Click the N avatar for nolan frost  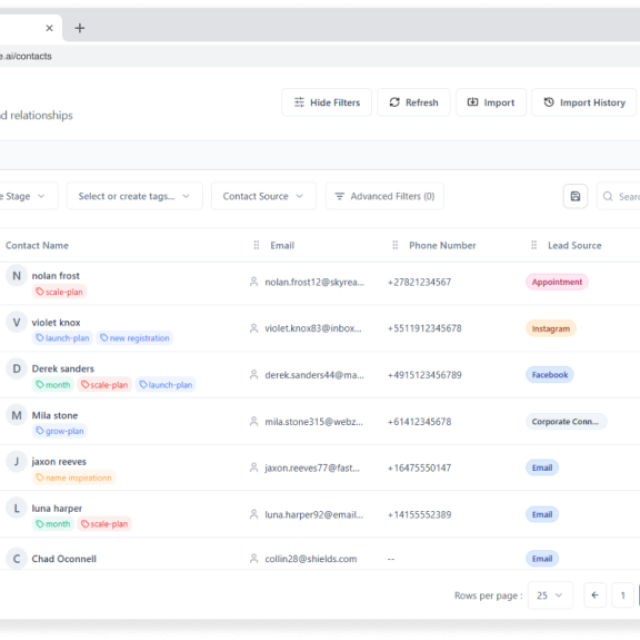point(16,276)
